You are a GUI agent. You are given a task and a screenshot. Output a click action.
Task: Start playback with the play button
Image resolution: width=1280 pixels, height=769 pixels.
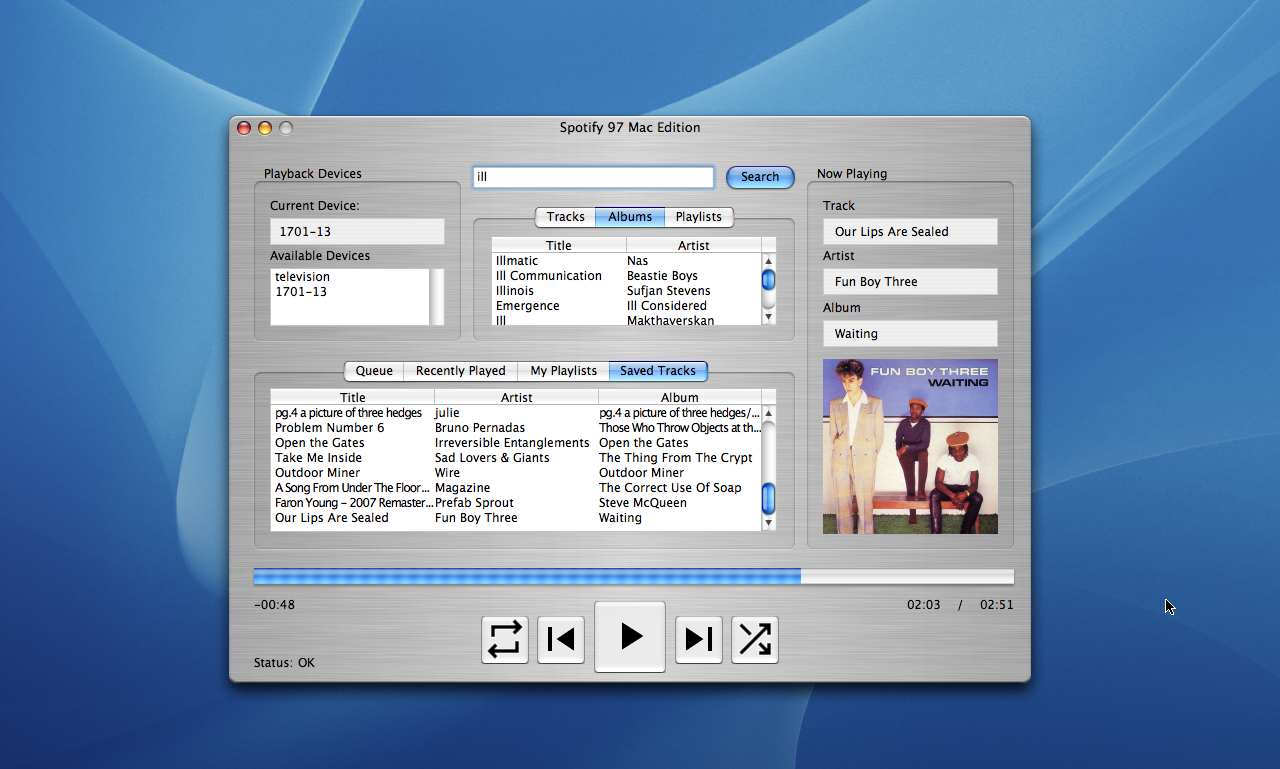pos(630,637)
